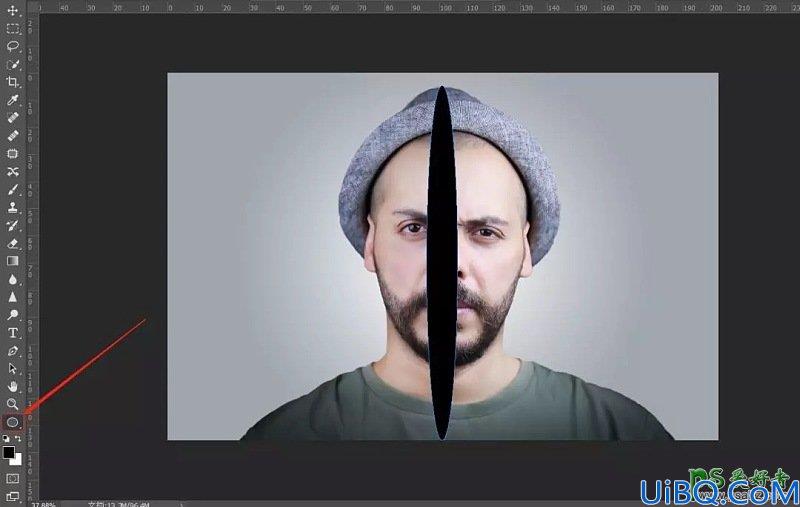Select the Eraser tool

[13, 243]
